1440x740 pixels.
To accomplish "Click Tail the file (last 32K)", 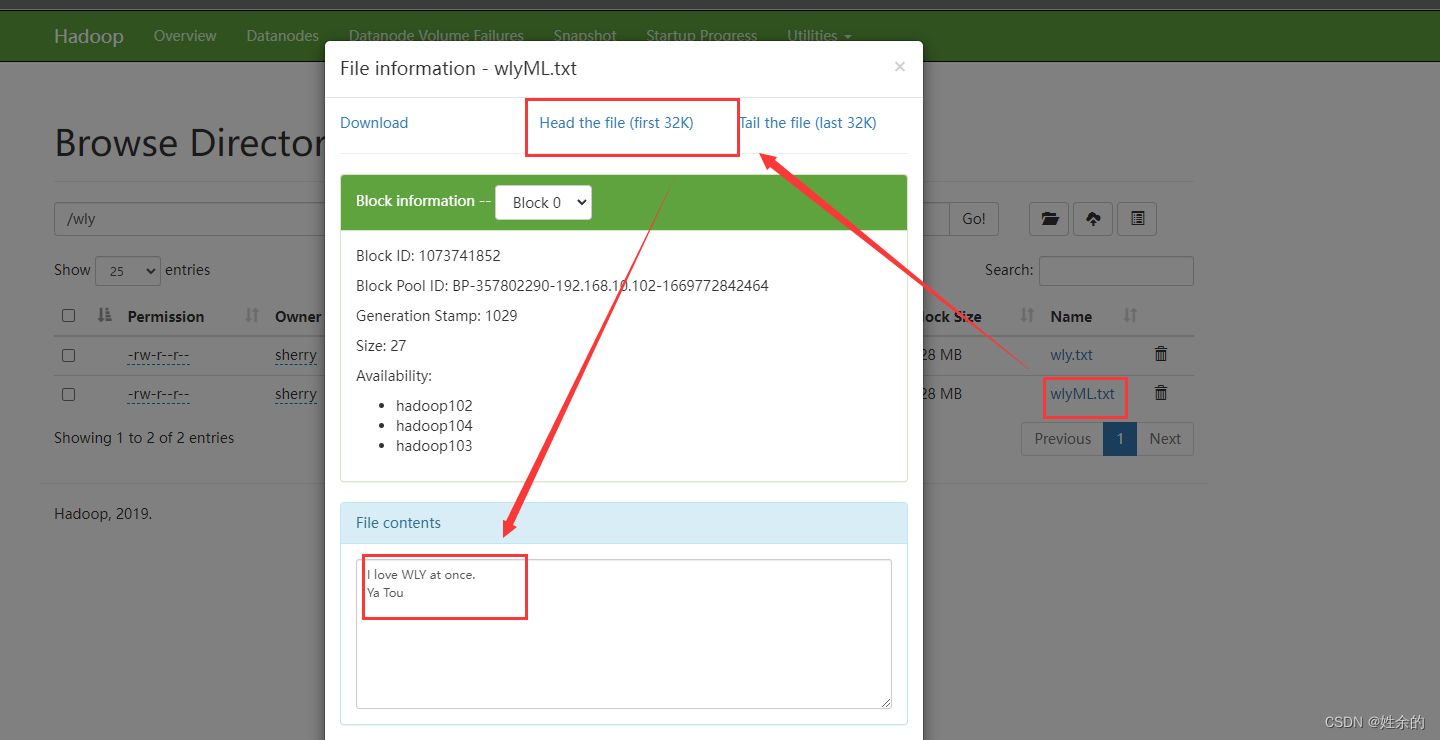I will 808,123.
